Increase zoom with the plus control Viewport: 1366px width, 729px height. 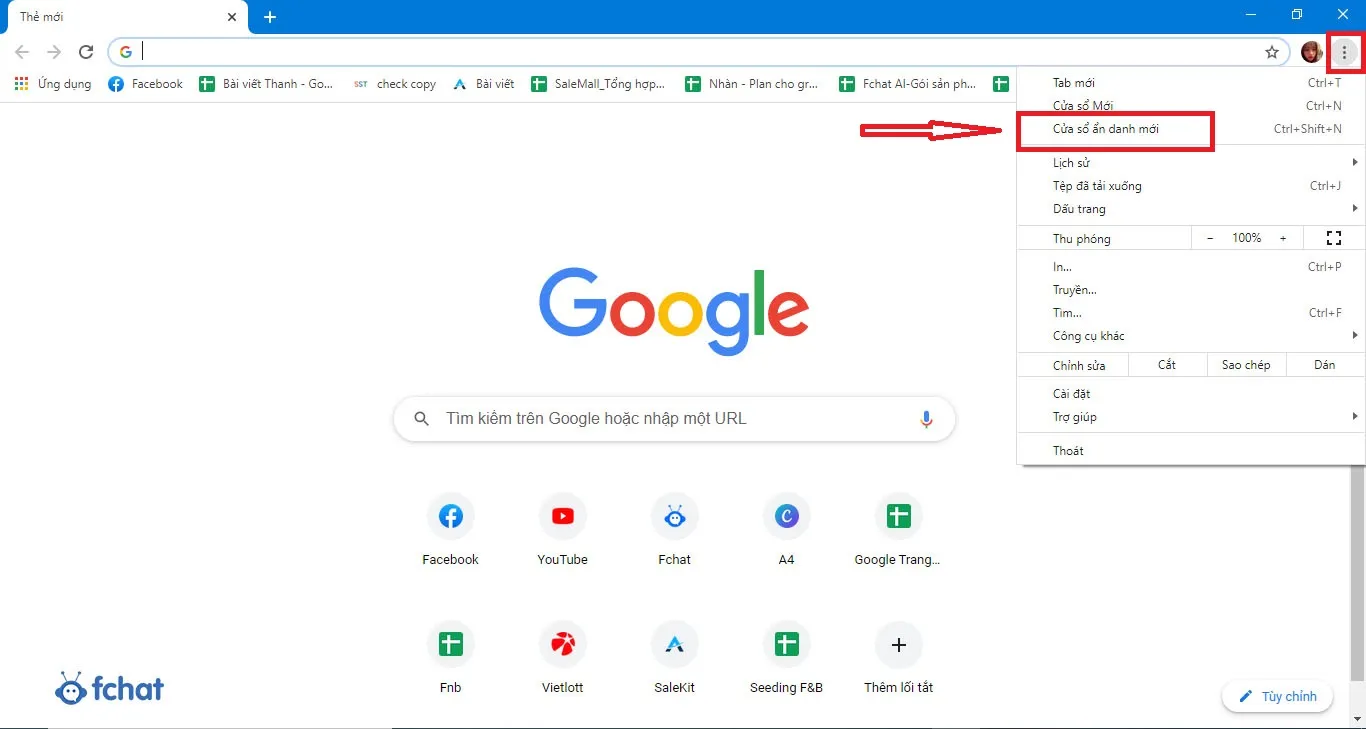point(1283,238)
